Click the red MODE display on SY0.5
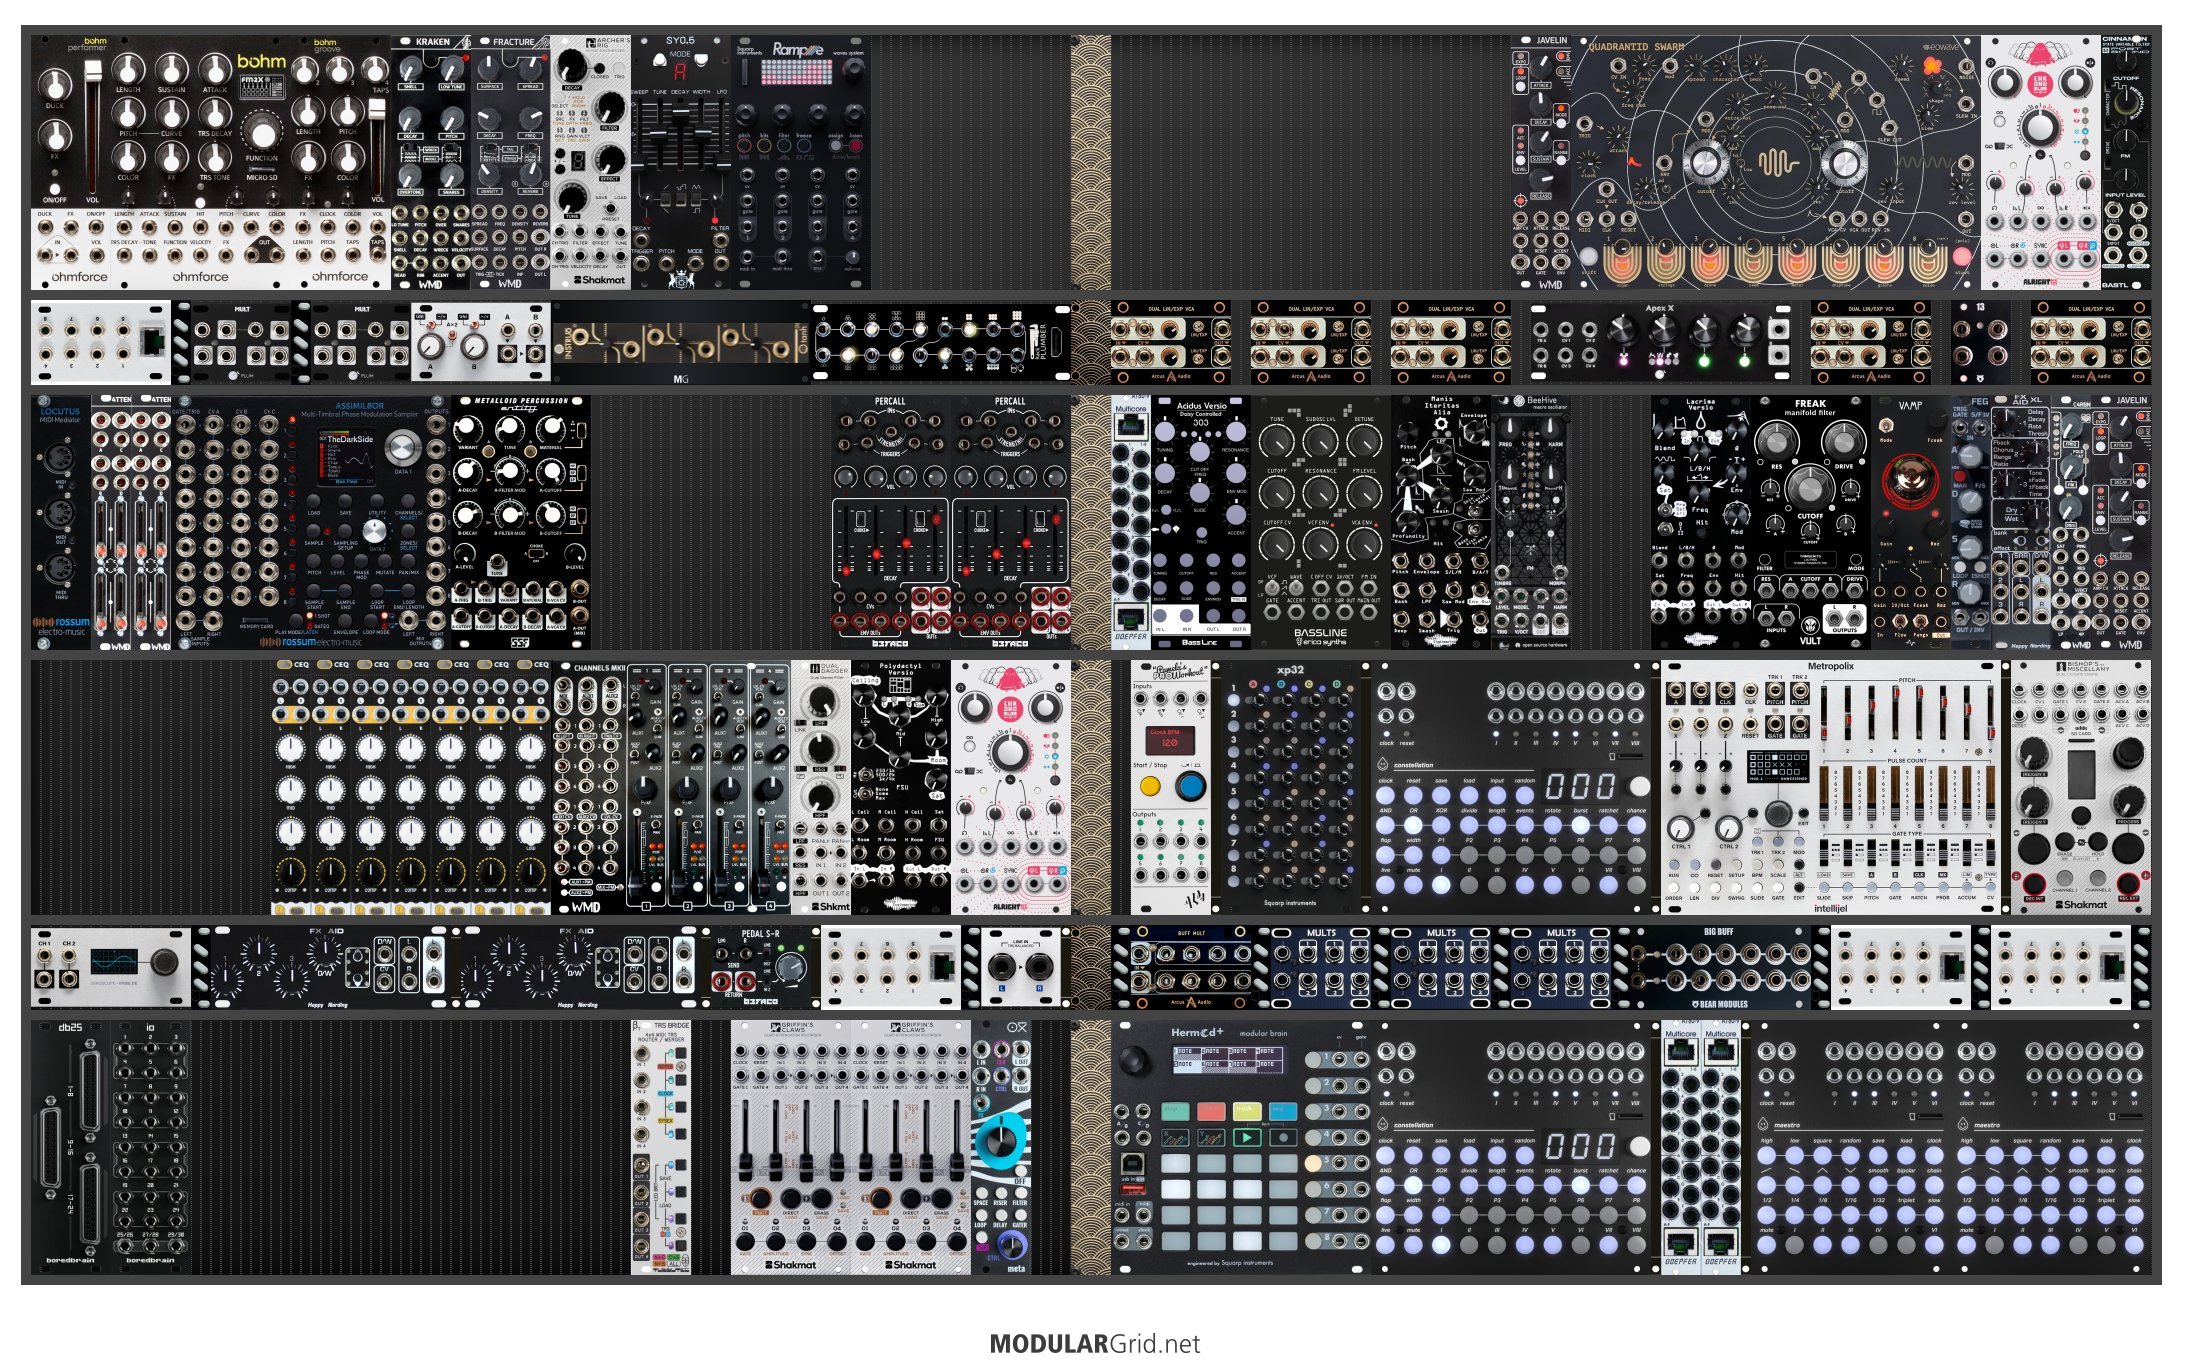The height and width of the screenshot is (1365, 2192). pos(680,72)
